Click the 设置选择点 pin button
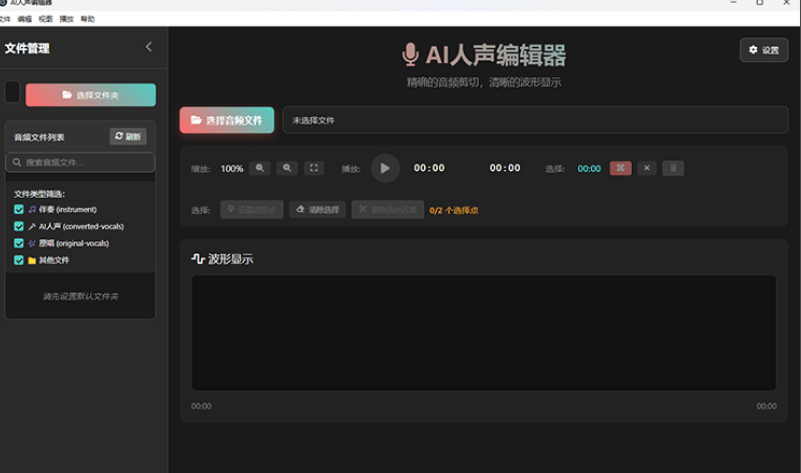The height and width of the screenshot is (473, 801). (x=252, y=209)
